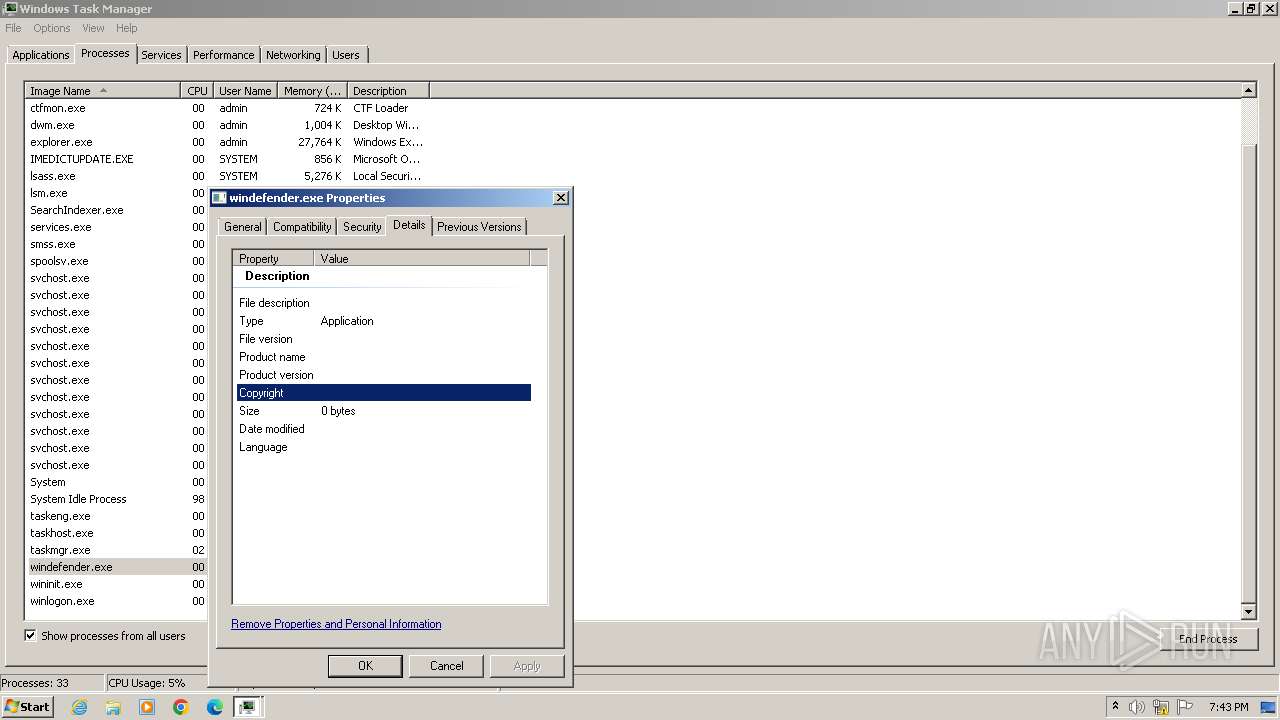Select the Copyright property row

pyautogui.click(x=384, y=393)
